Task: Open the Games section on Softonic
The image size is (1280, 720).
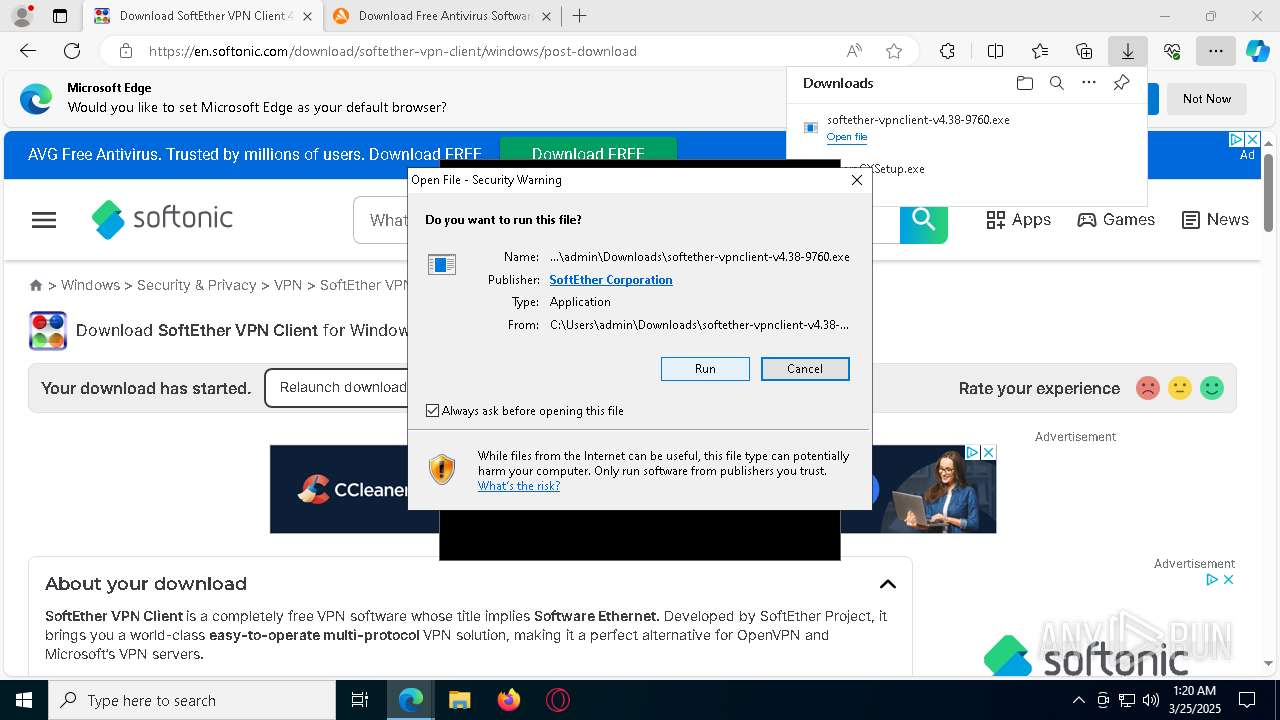Action: 1116,220
